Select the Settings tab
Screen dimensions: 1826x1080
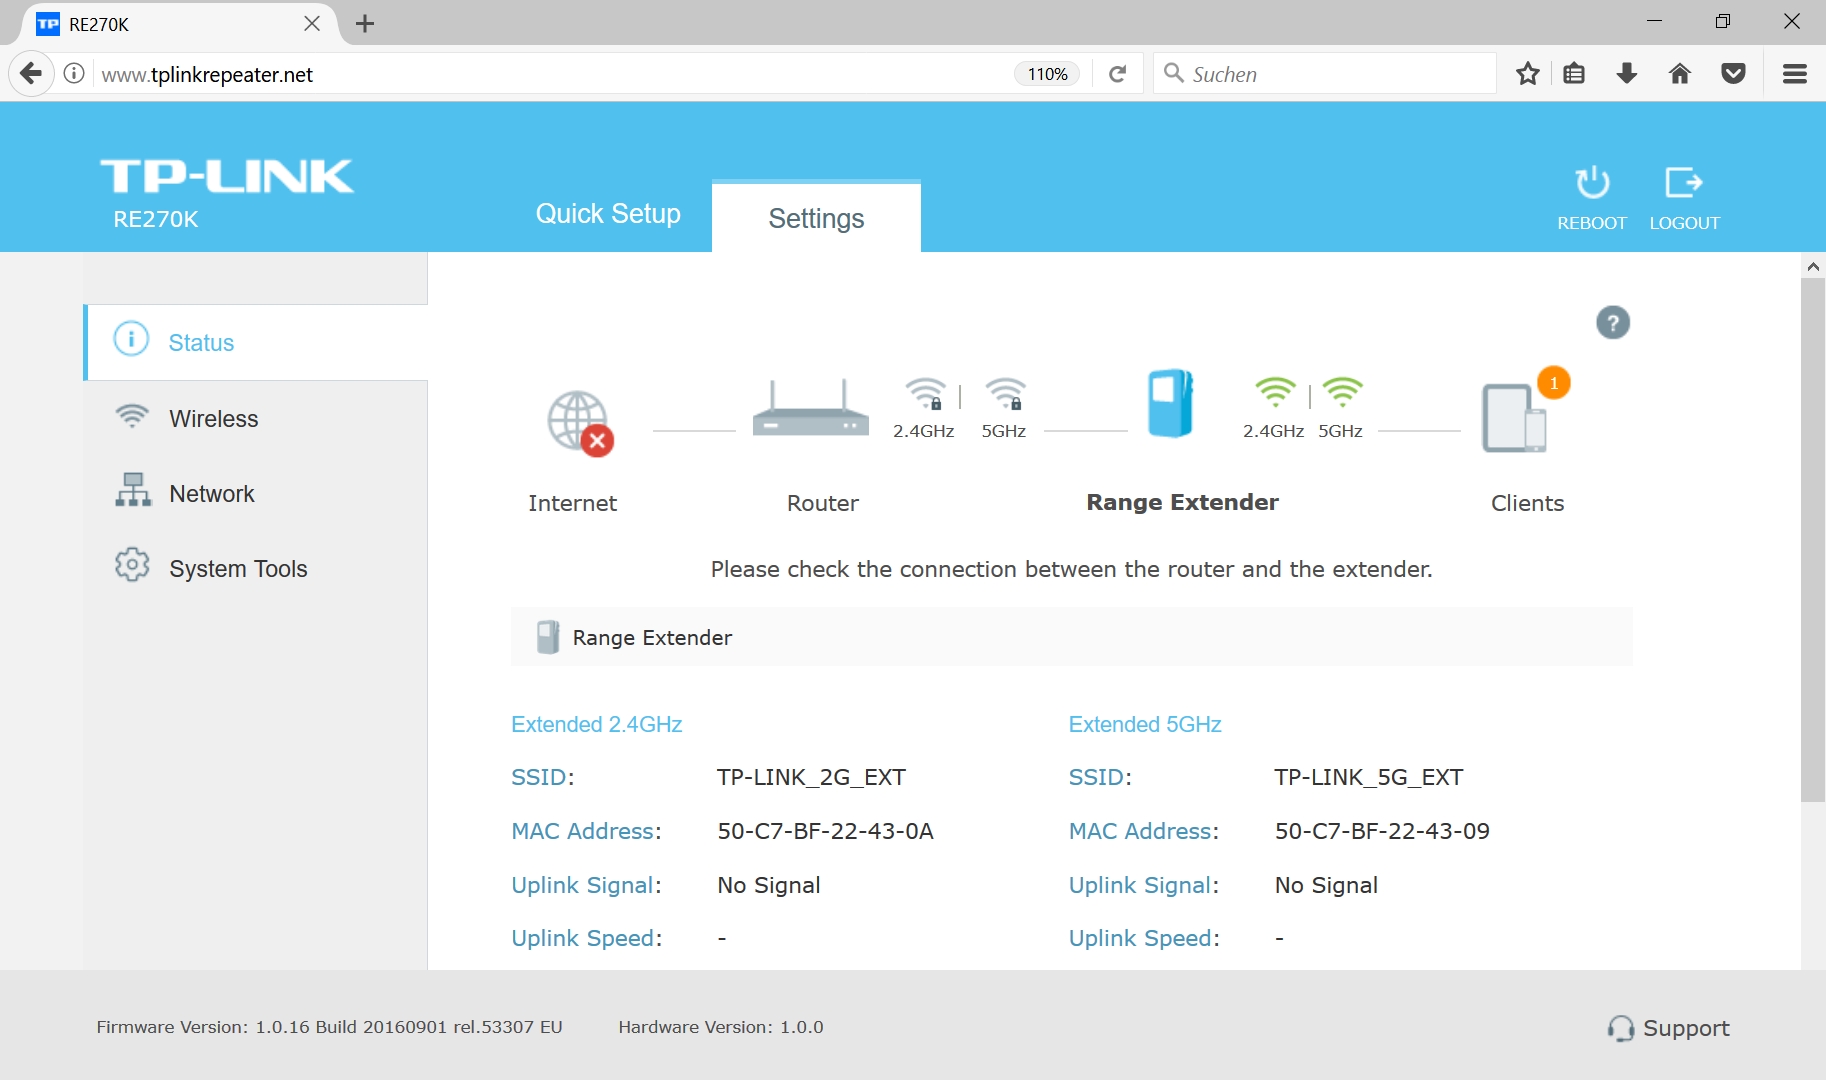click(x=816, y=218)
